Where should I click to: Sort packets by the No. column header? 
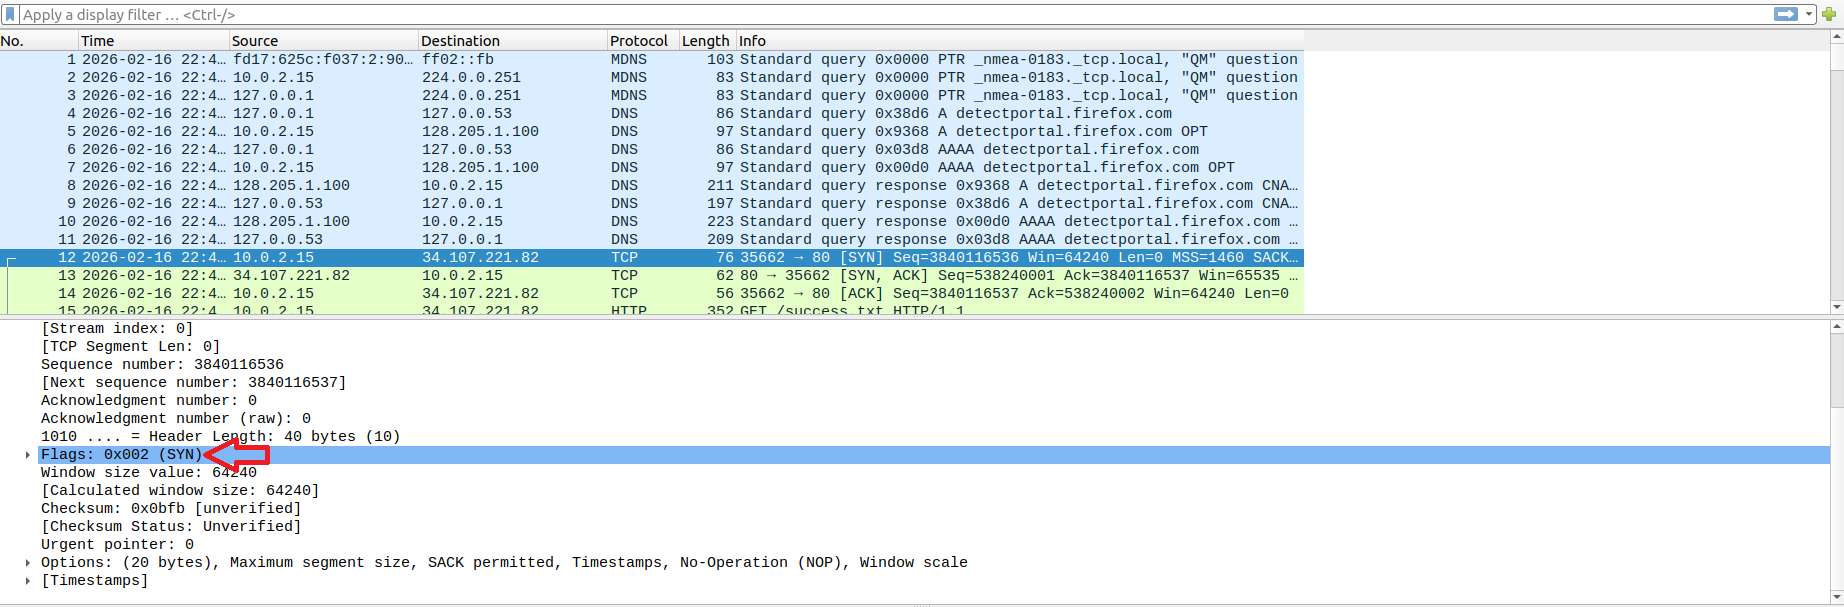point(39,41)
